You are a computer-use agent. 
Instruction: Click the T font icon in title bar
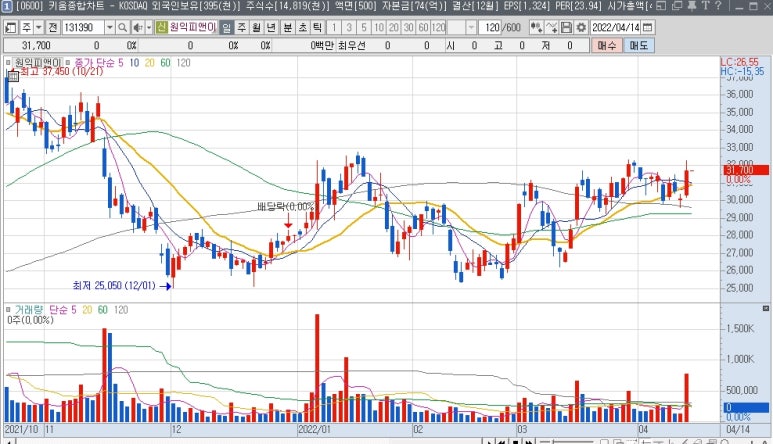pos(705,6)
